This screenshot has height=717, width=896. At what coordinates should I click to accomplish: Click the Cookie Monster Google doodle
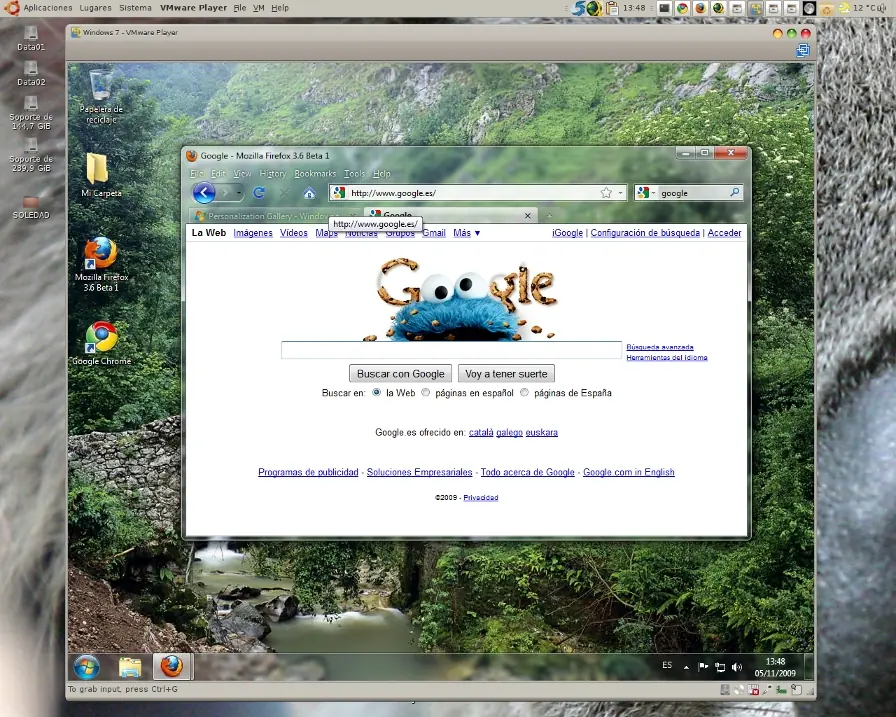463,299
